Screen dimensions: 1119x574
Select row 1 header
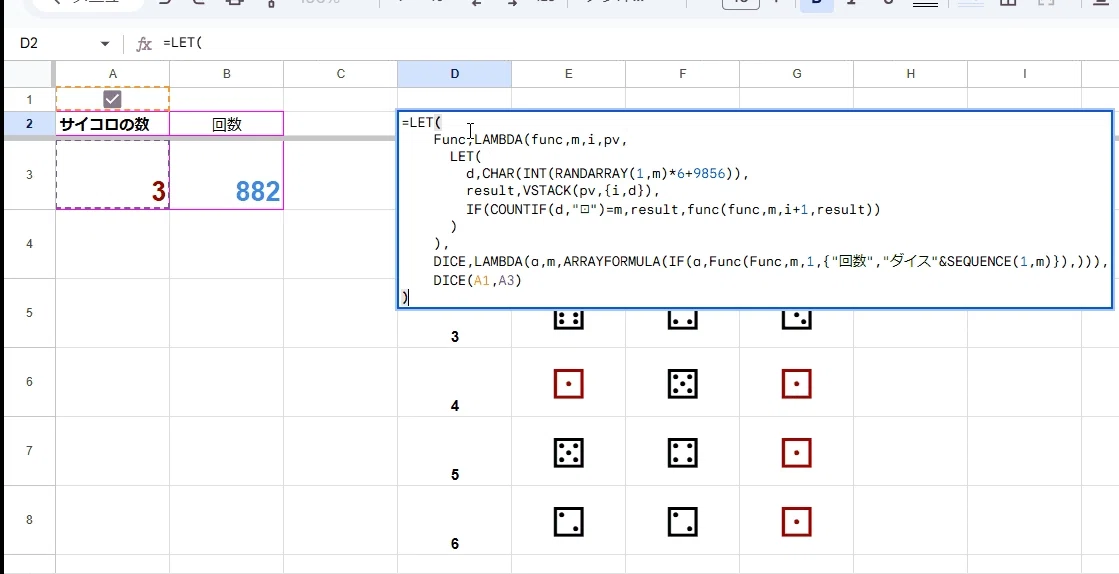[29, 99]
